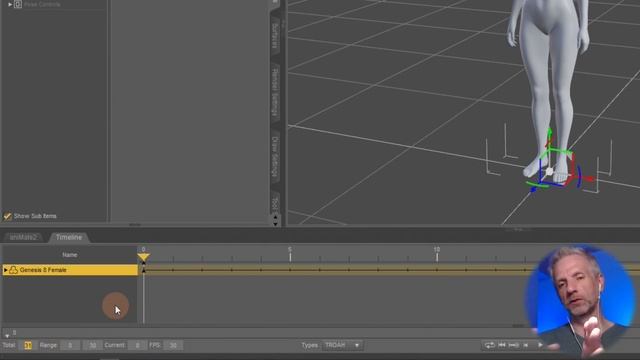This screenshot has height=360, width=640.
Task: Open the Draw Settings side tab
Action: [275, 157]
